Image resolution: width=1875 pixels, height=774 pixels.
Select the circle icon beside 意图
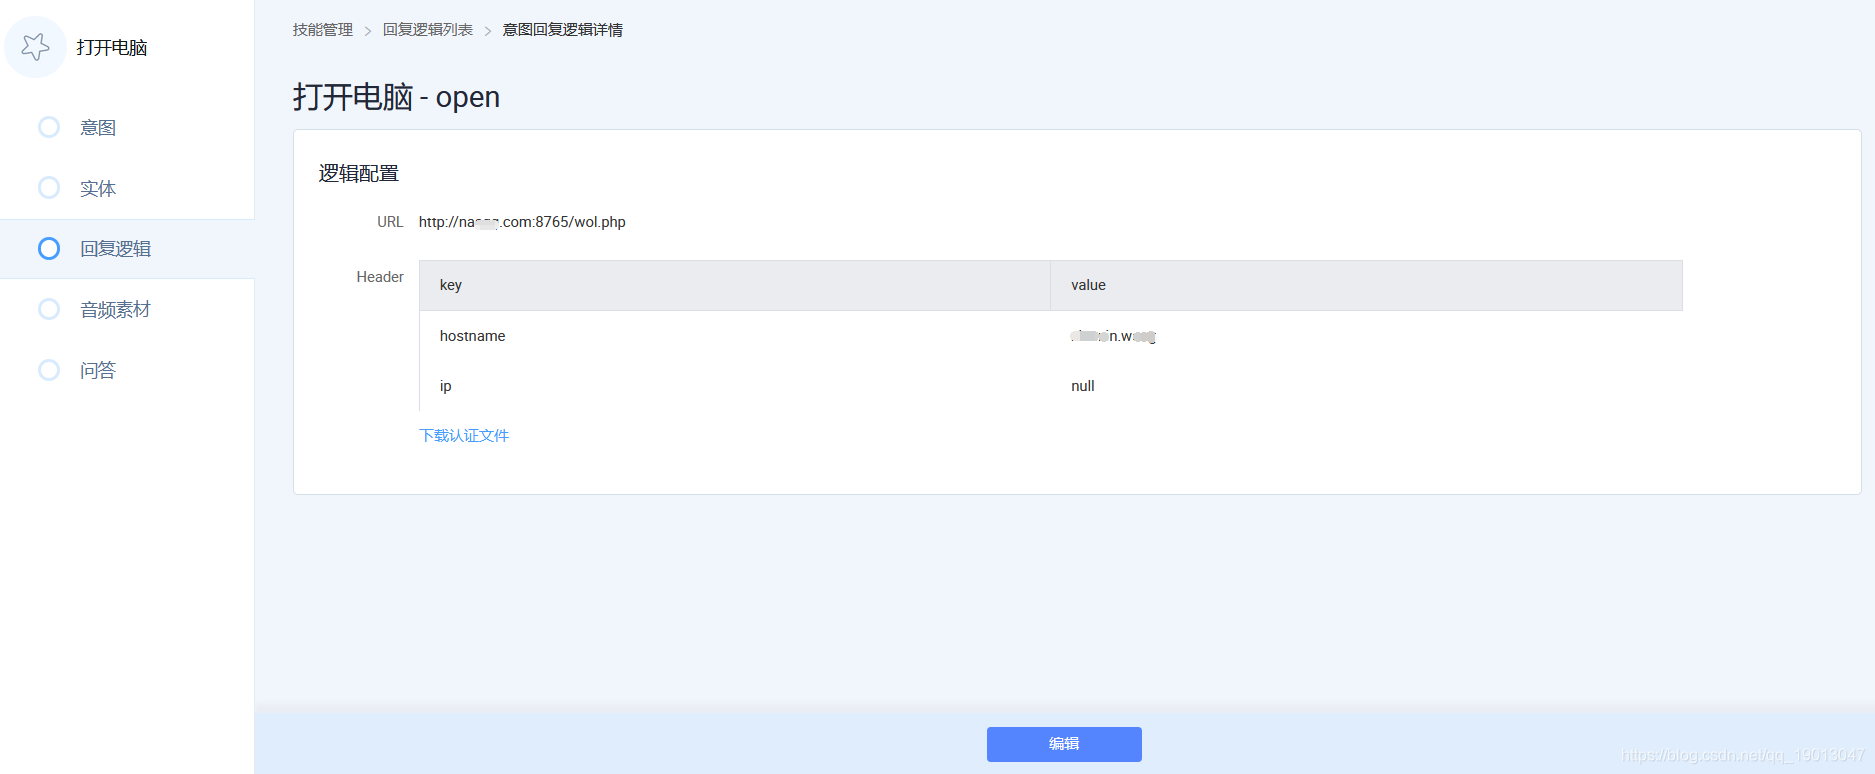click(49, 127)
